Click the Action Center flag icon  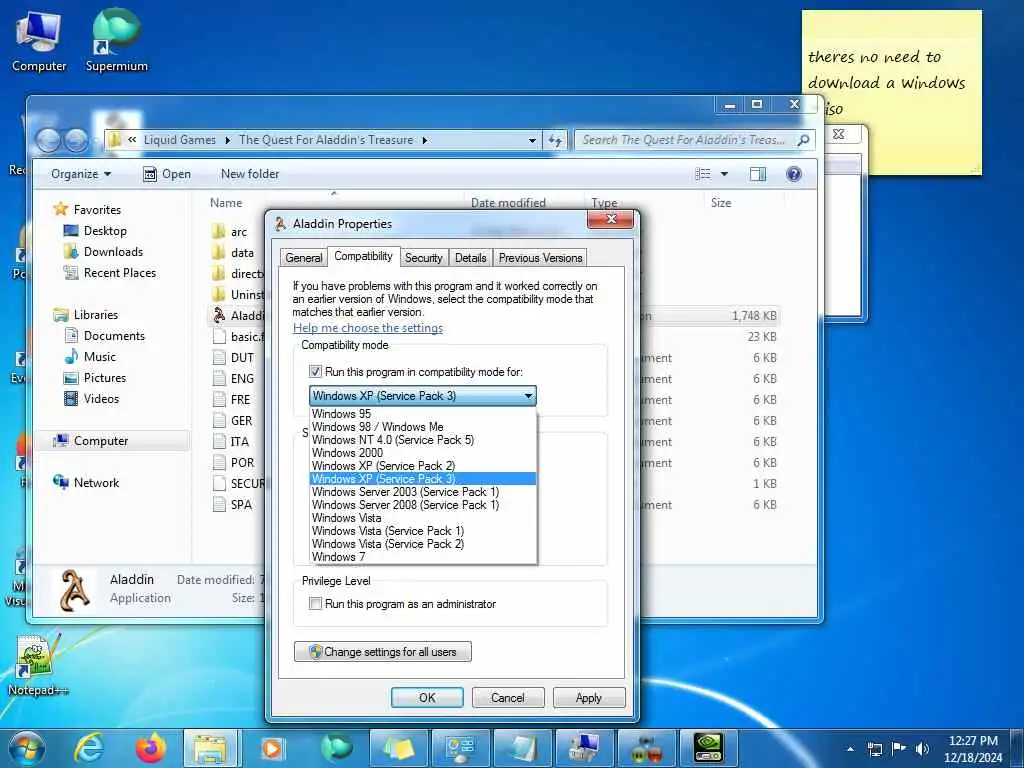point(899,749)
